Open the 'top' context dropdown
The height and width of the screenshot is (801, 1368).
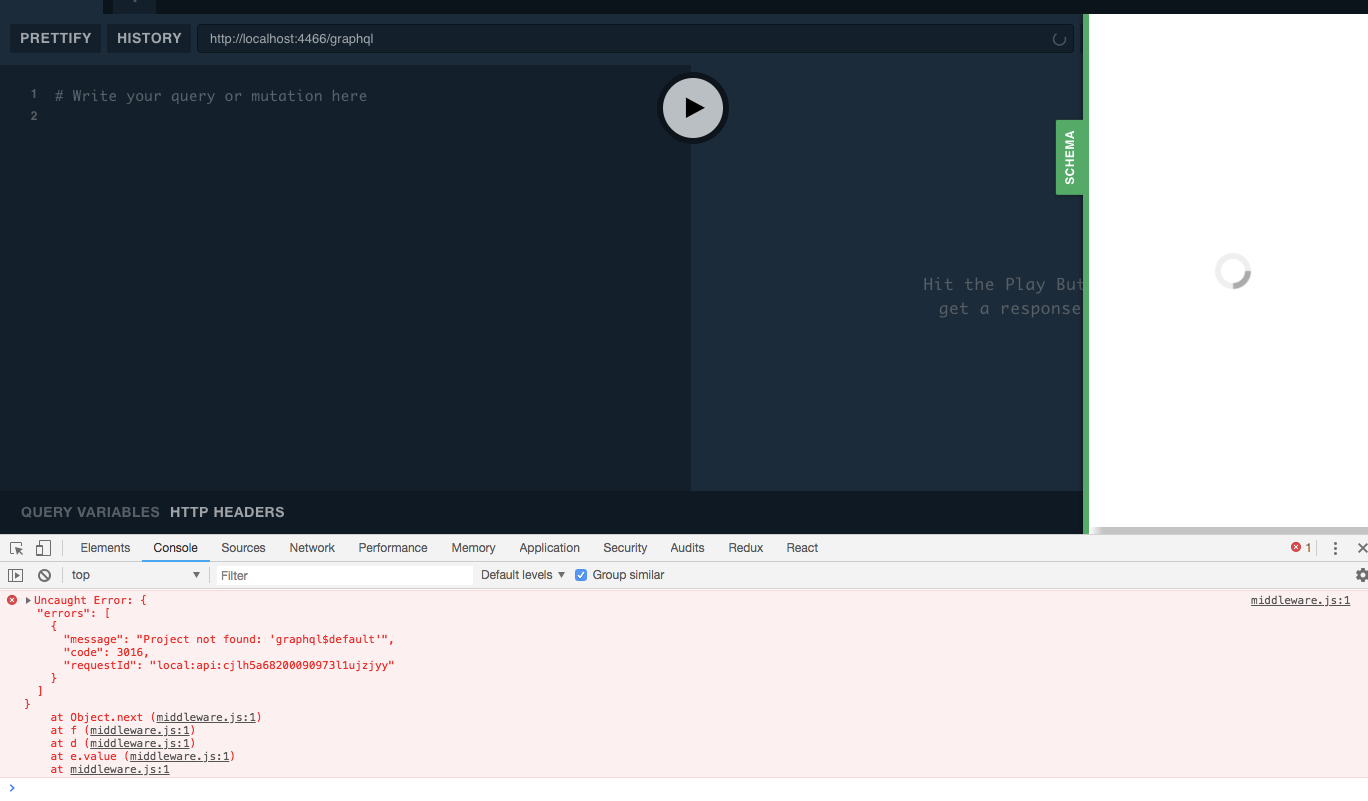click(x=136, y=575)
